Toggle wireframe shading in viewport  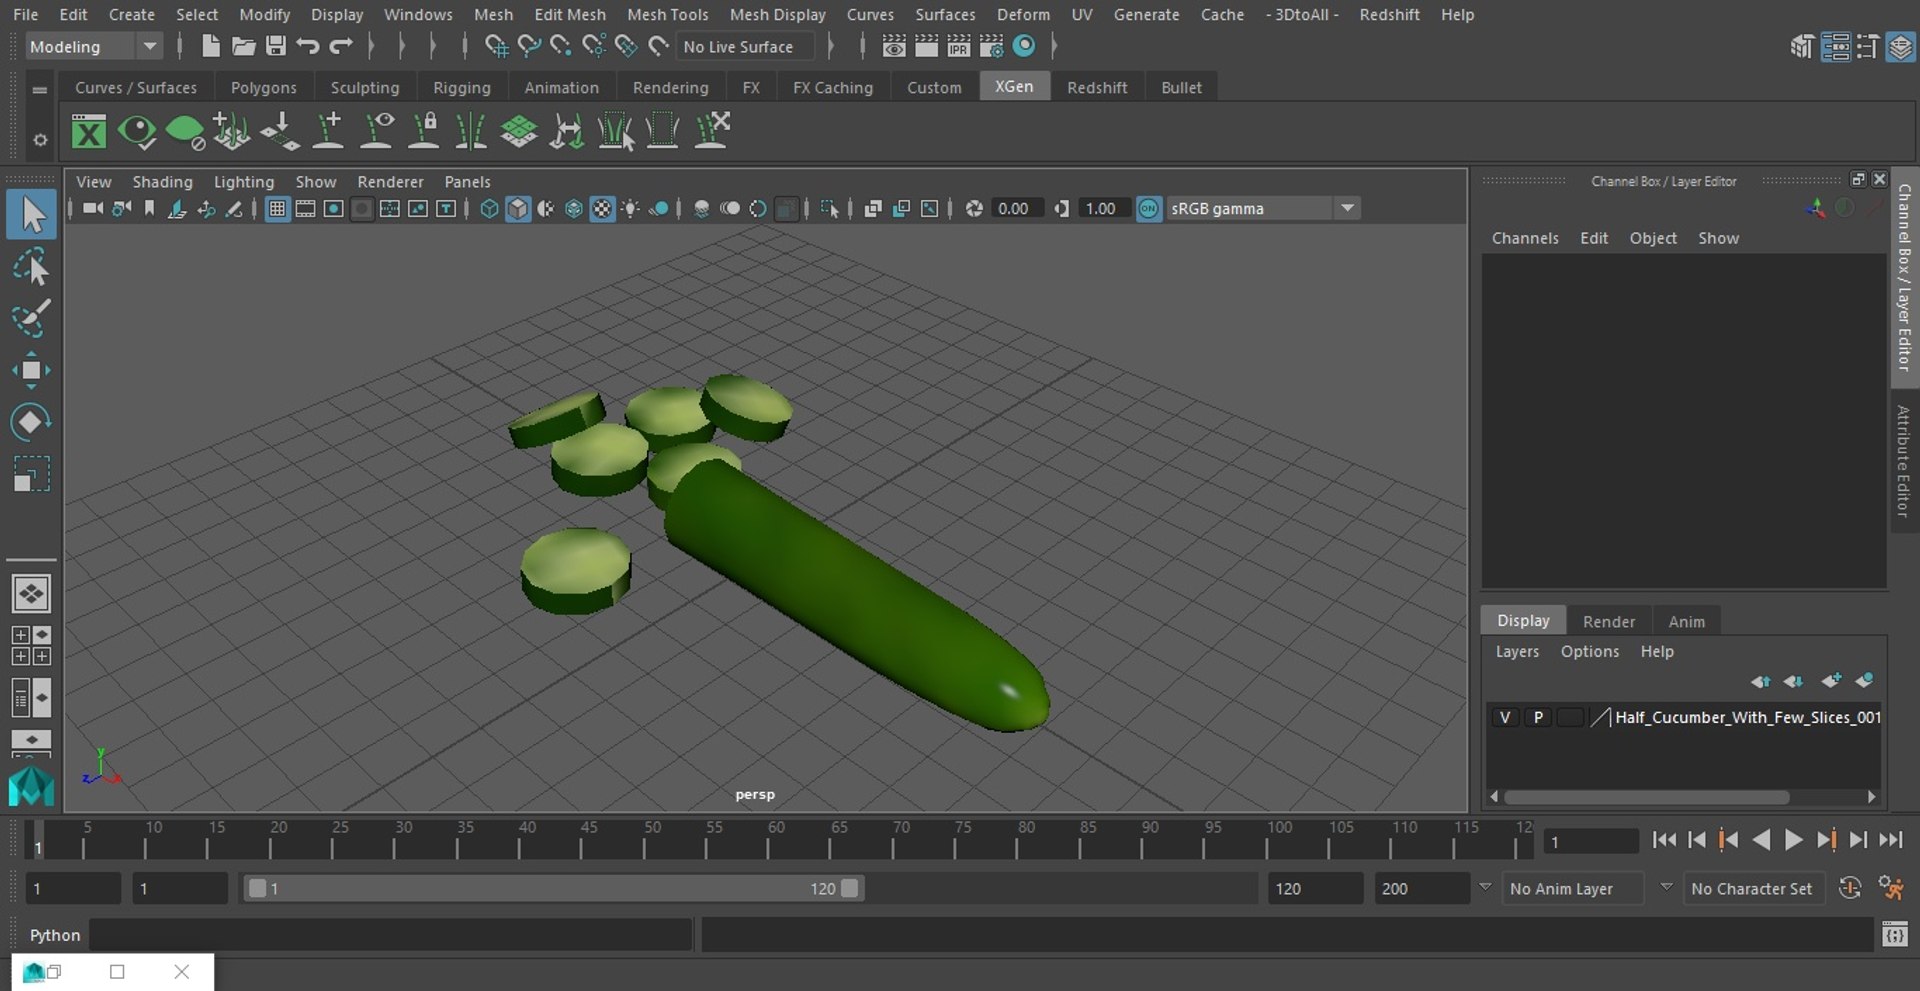(489, 208)
